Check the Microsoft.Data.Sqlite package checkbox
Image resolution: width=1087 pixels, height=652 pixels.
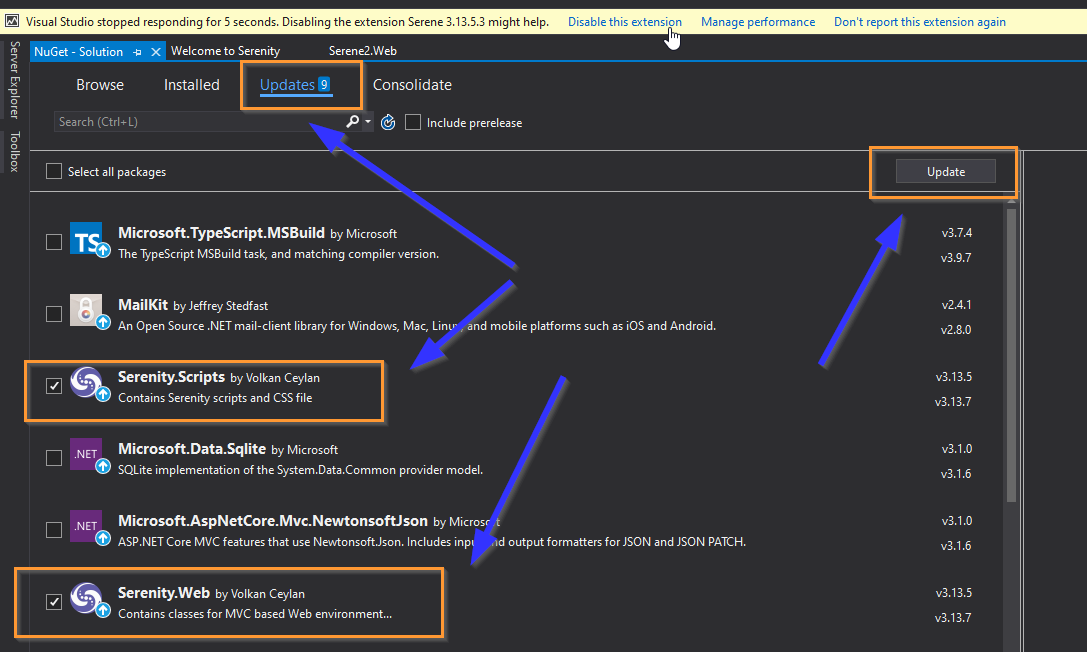(x=53, y=458)
